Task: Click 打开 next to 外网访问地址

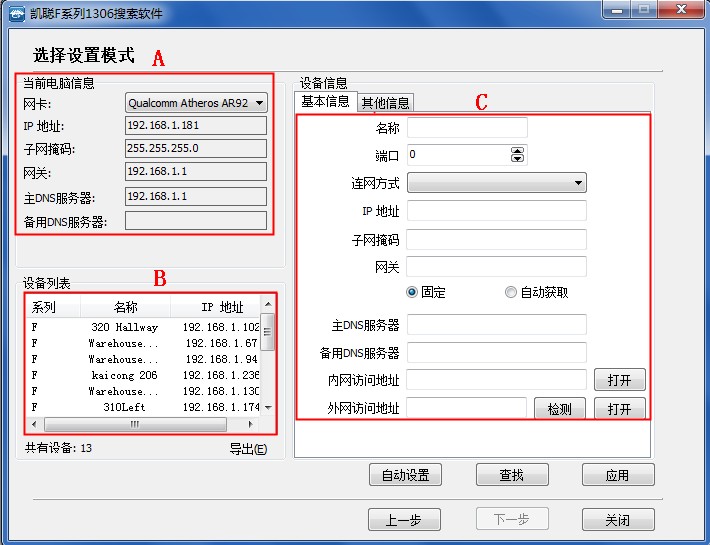Action: tap(619, 408)
